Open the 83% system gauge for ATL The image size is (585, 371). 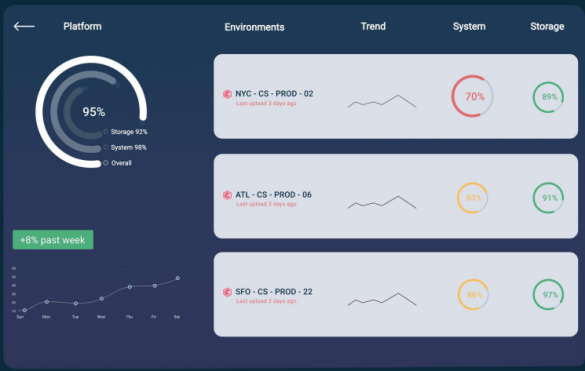pyautogui.click(x=472, y=198)
